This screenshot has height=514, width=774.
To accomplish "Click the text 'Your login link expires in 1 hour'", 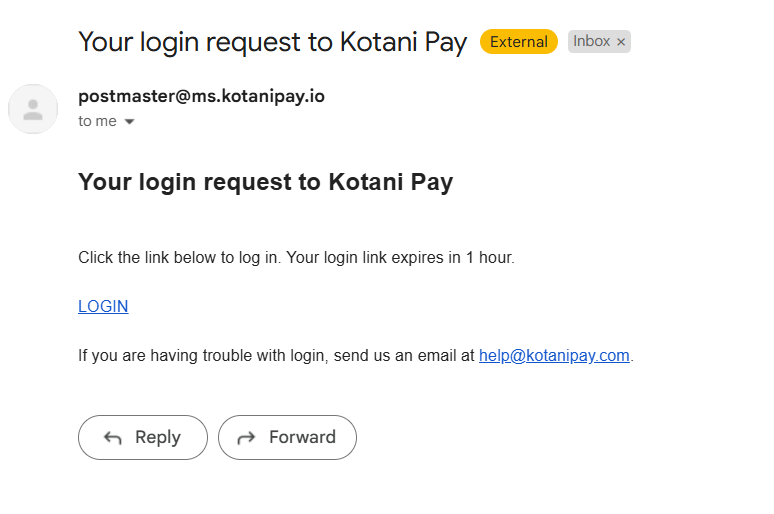I will 399,257.
